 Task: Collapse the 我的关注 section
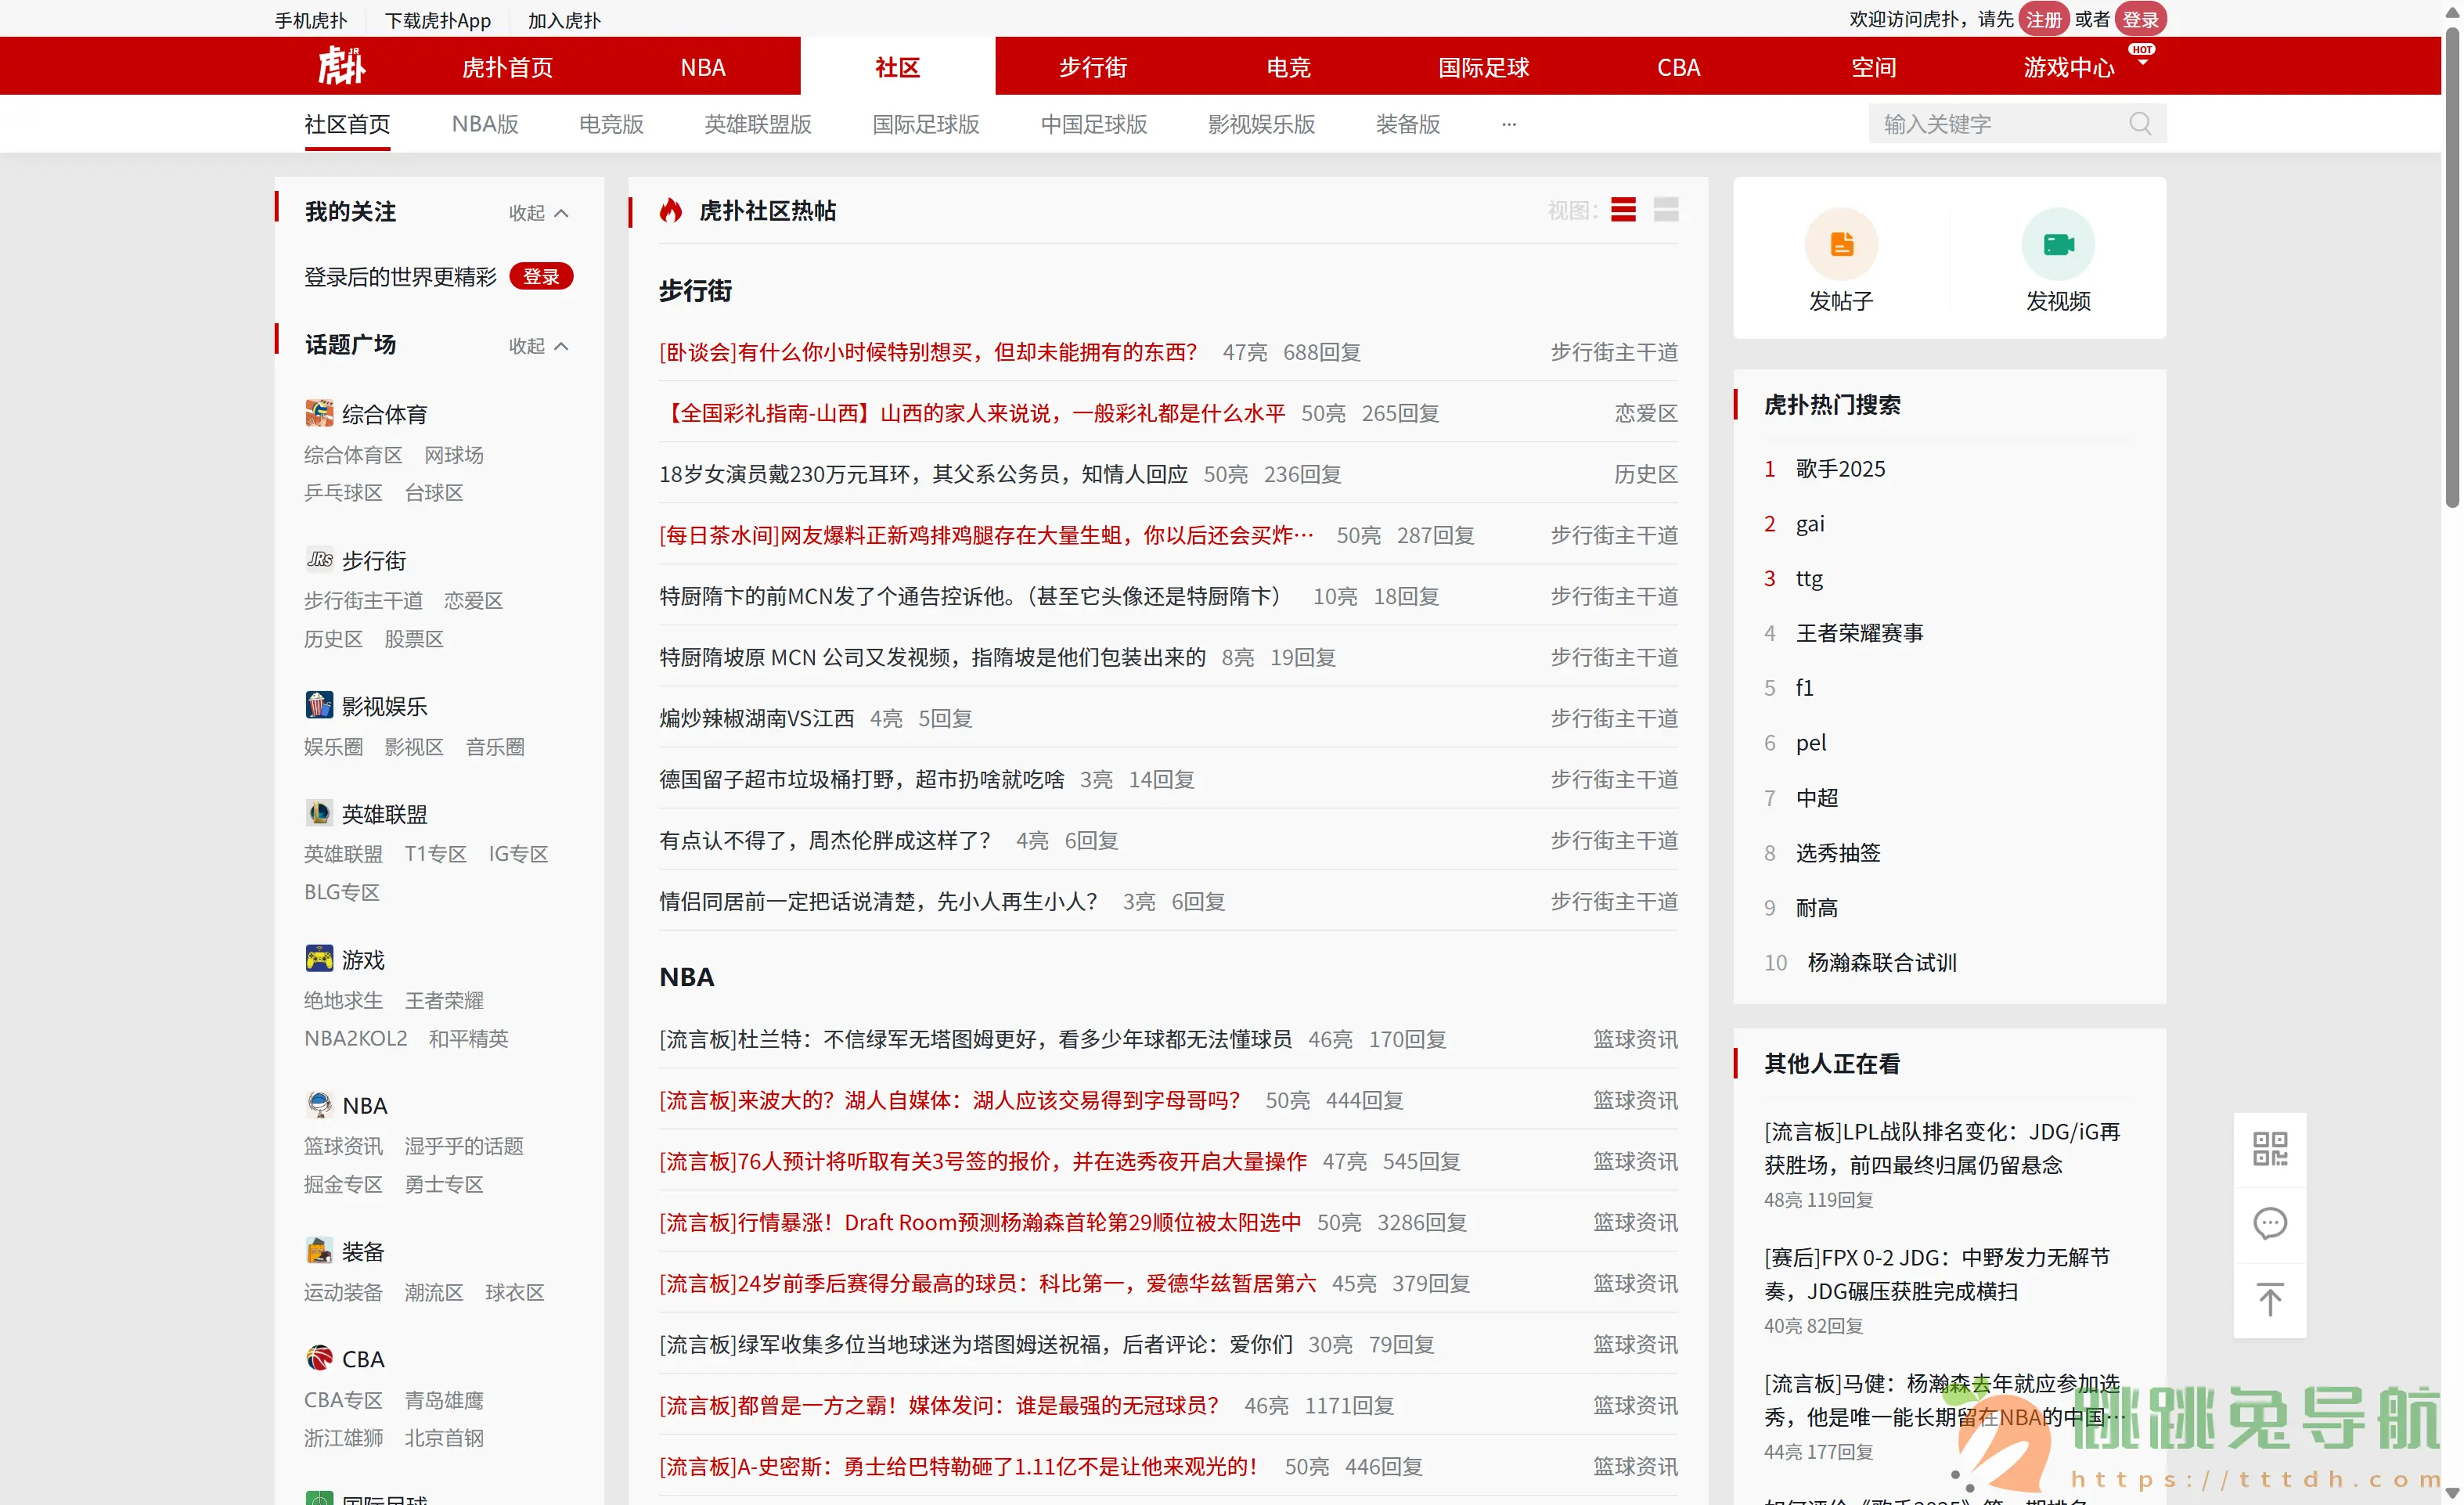(539, 213)
